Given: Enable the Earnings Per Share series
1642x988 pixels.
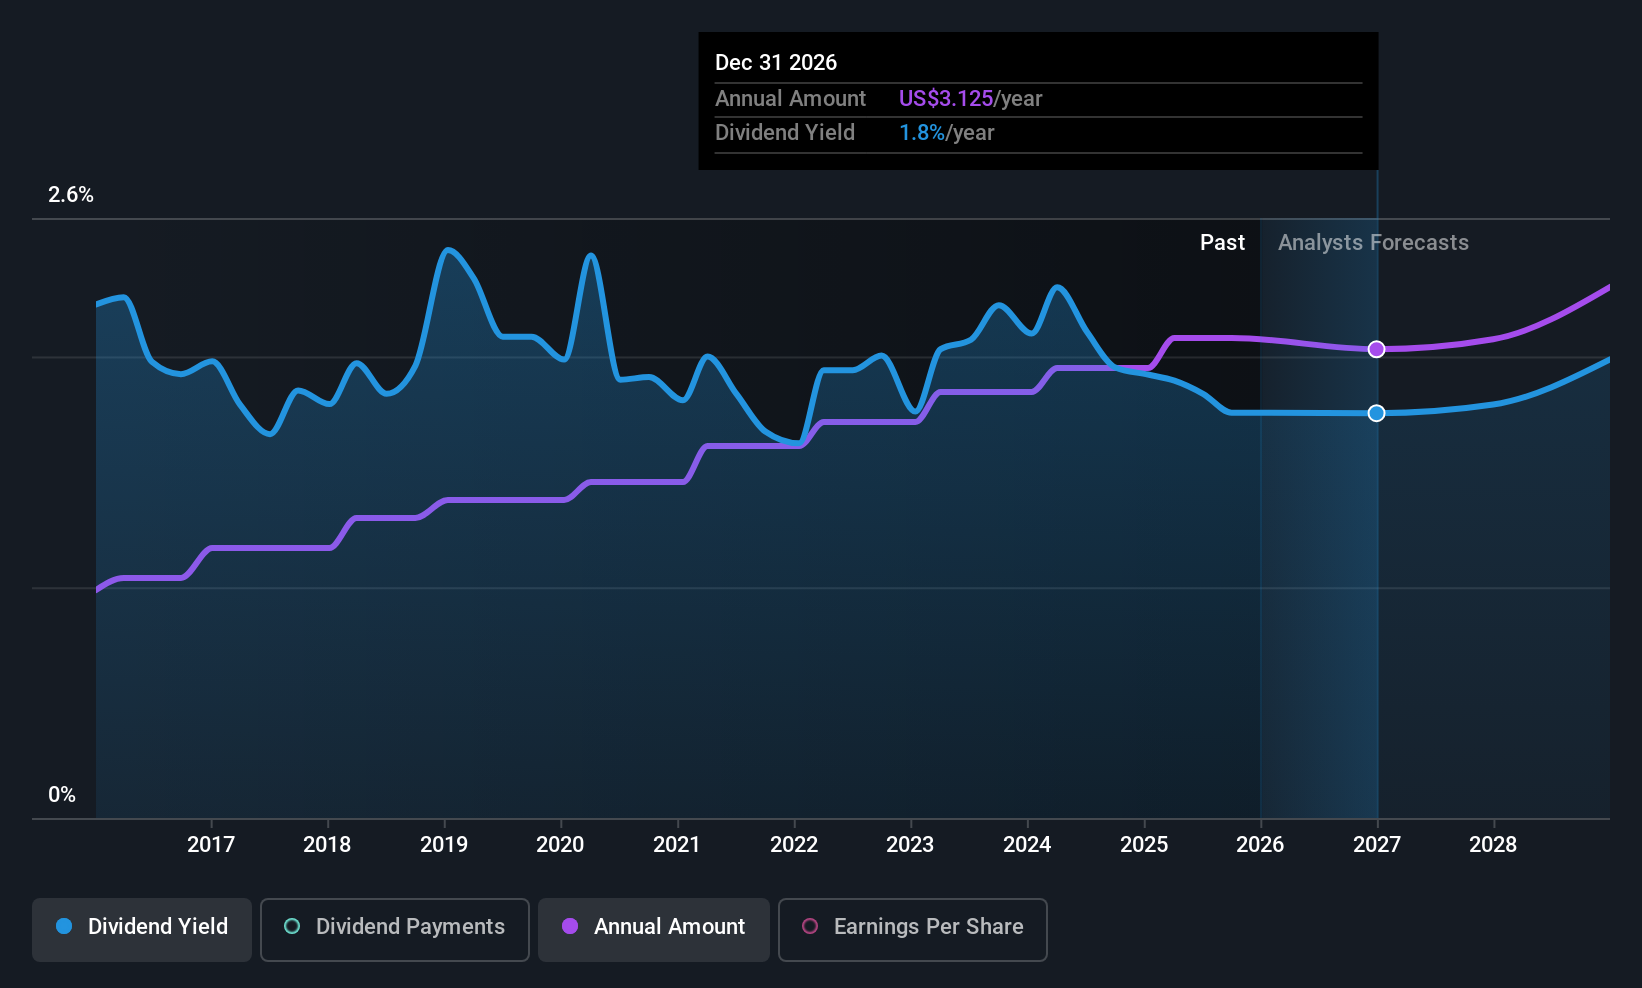Looking at the screenshot, I should click(x=913, y=930).
